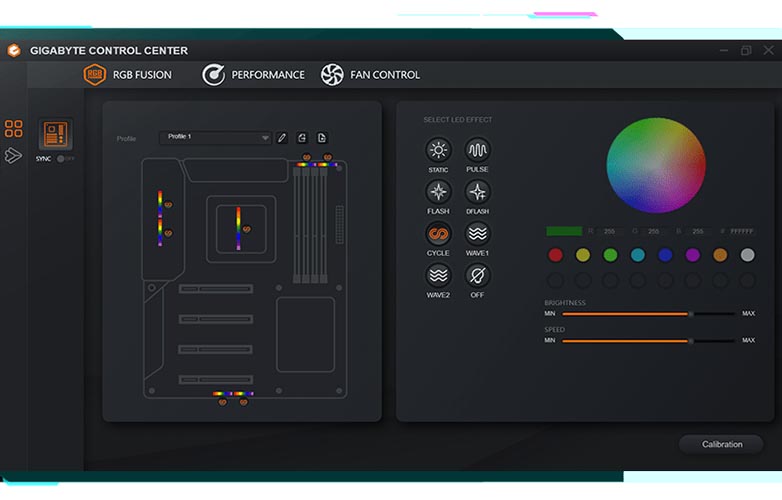Screen dimensions: 782x500
Task: Click the export profile icon
Action: click(x=322, y=138)
